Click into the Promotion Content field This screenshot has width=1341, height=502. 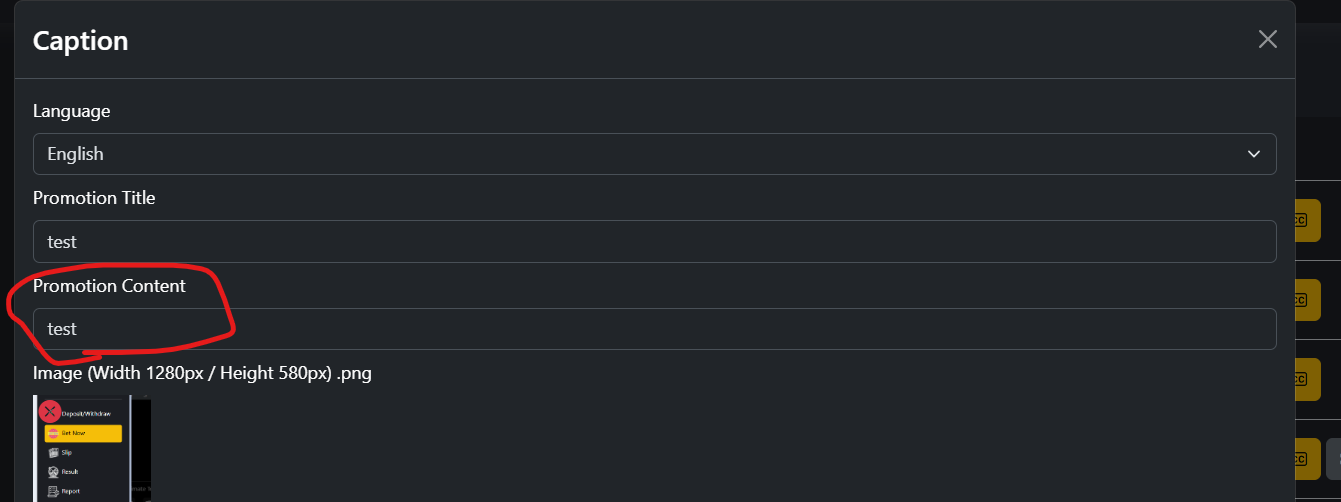(x=654, y=329)
